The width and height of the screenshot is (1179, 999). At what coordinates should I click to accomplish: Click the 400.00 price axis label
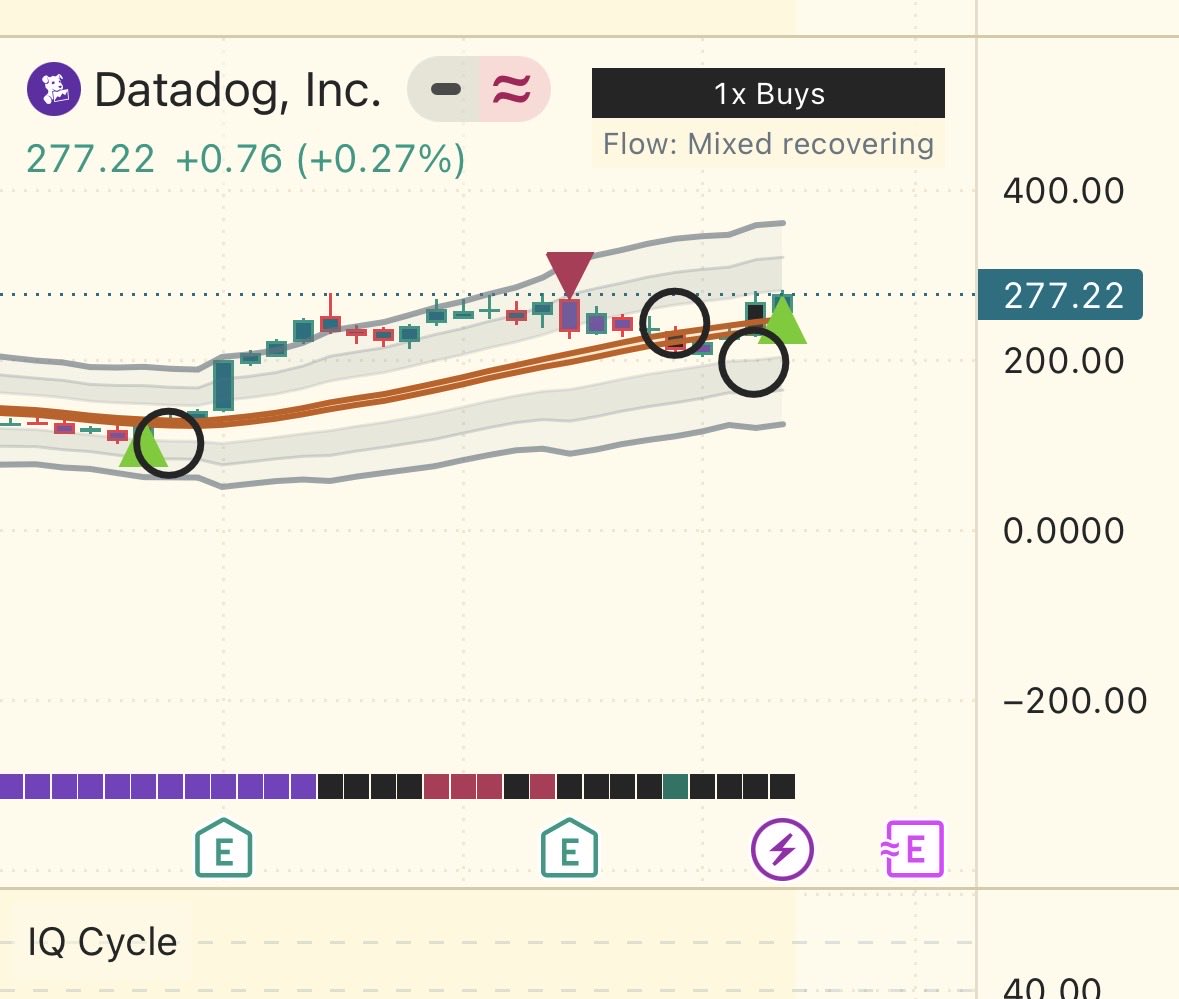point(1064,191)
